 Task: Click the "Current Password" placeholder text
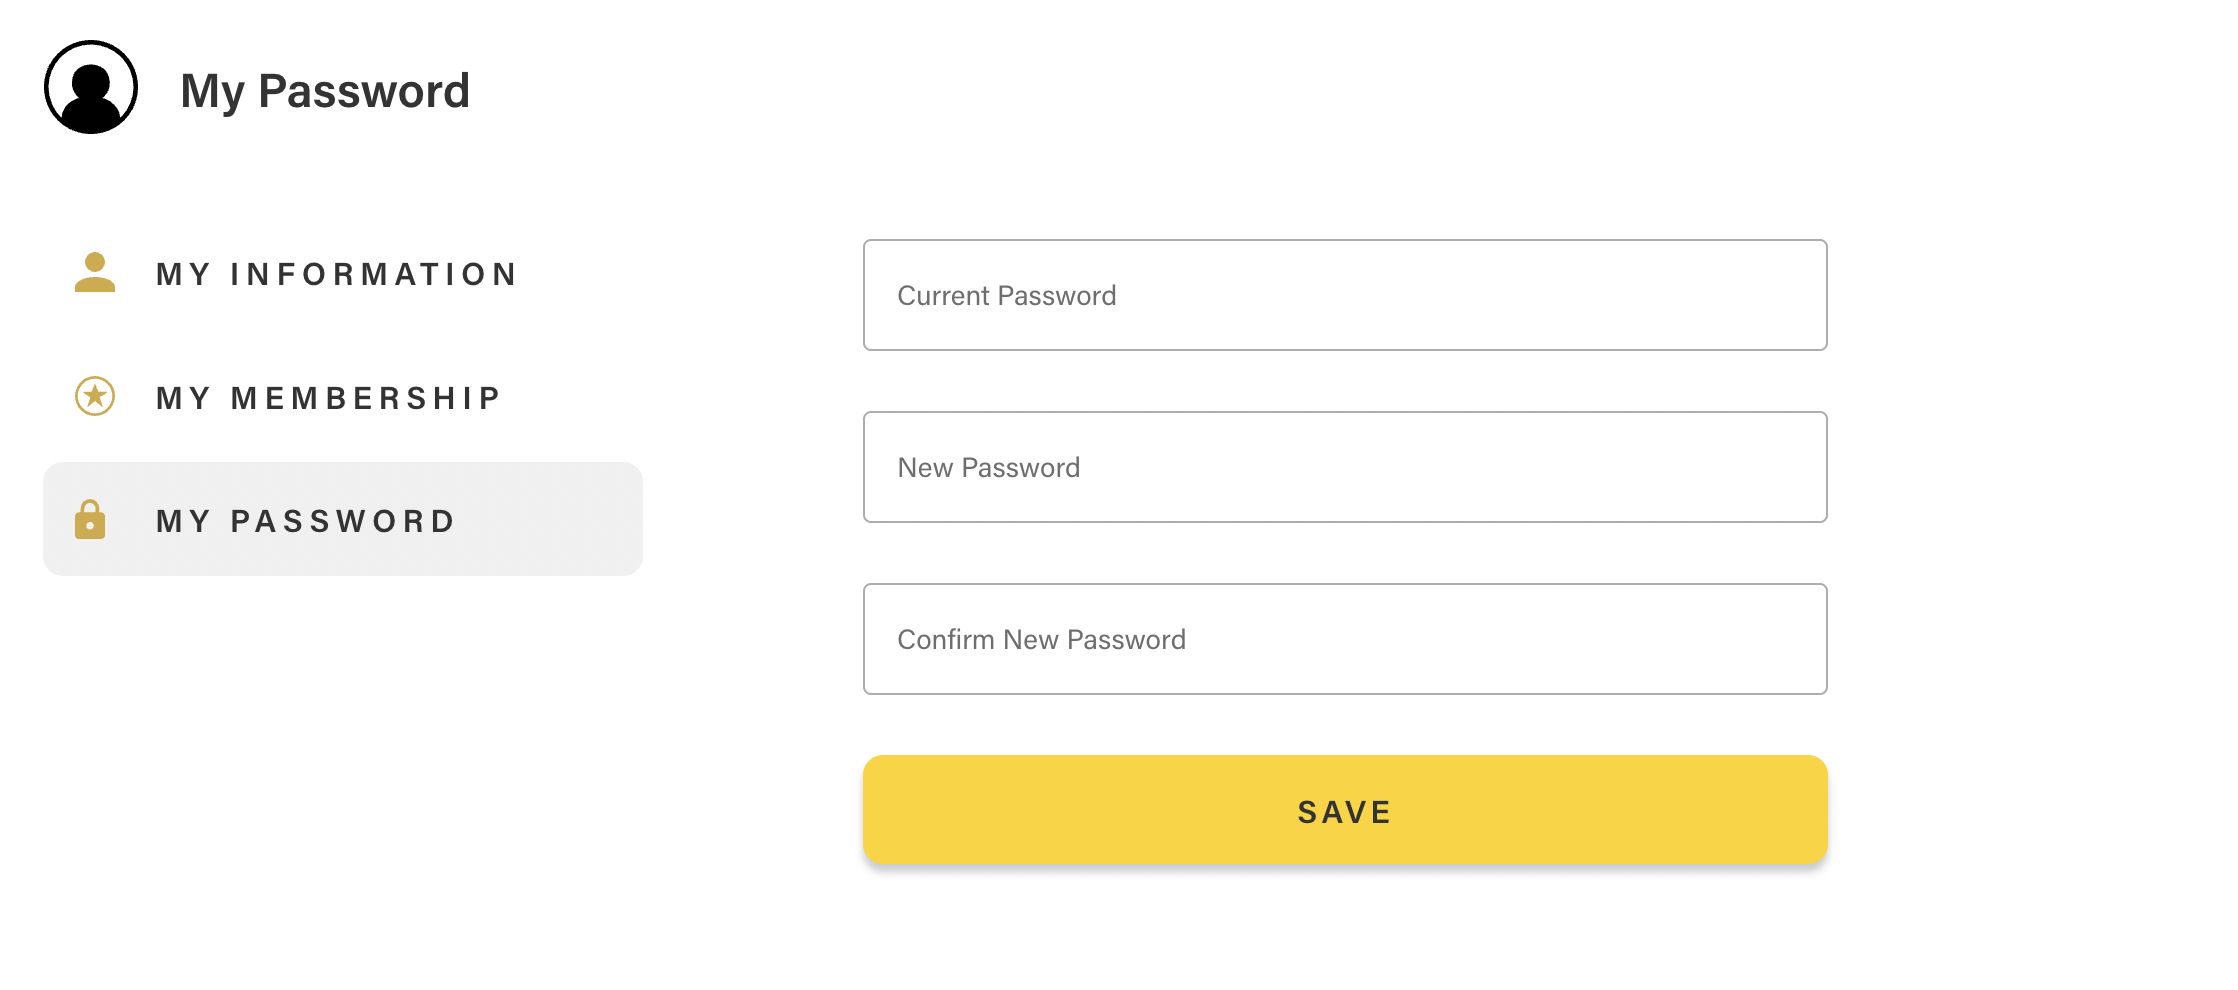[x=1007, y=296]
